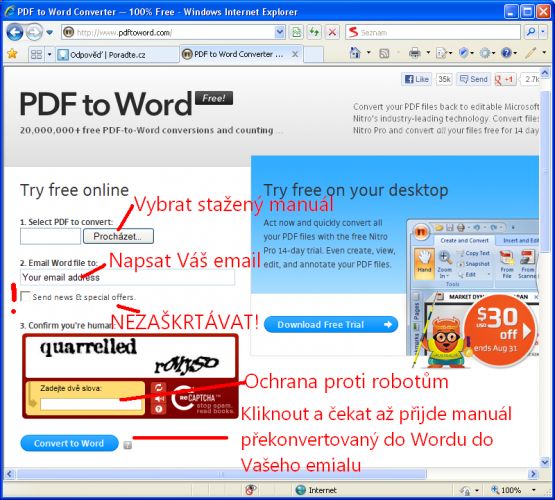The image size is (555, 500).
Task: Click the horizontal scrollbar right arrow
Action: [x=533, y=474]
